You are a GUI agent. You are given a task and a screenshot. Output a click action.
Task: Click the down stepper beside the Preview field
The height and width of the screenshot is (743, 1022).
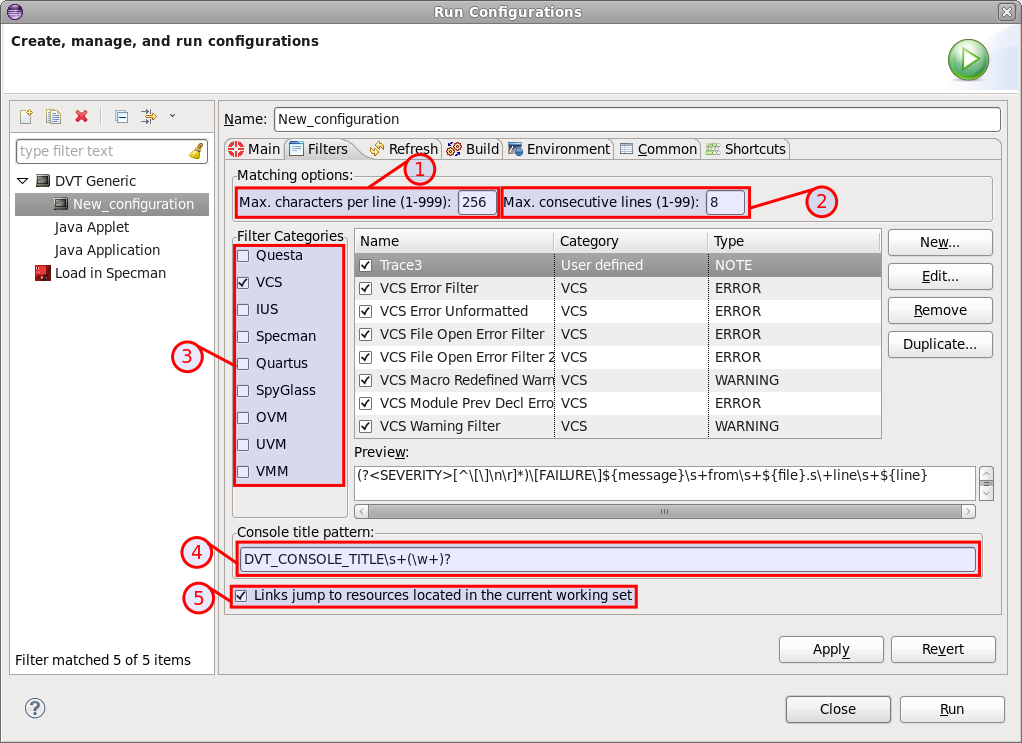(x=986, y=490)
